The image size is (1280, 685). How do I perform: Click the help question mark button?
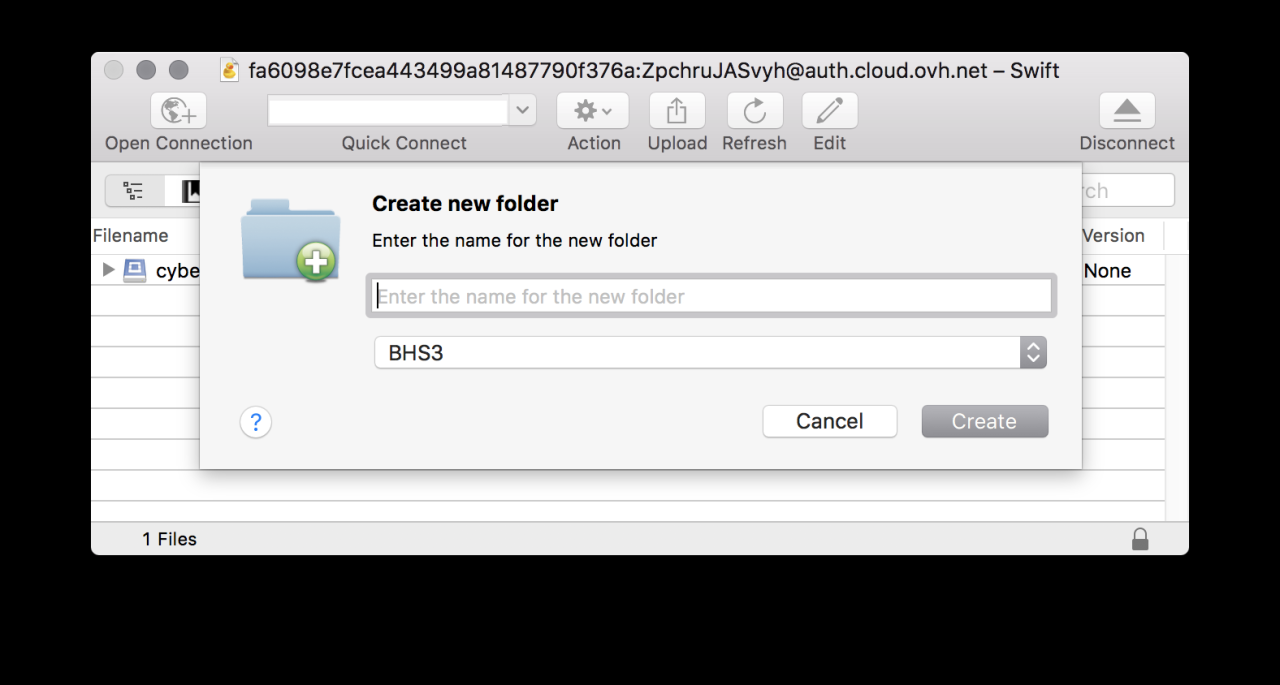tap(256, 422)
